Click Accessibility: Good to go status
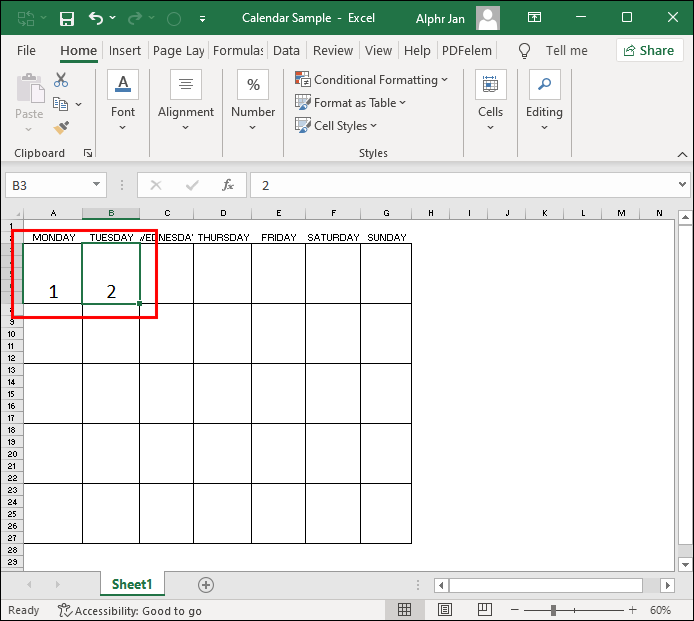694x621 pixels. pyautogui.click(x=130, y=611)
